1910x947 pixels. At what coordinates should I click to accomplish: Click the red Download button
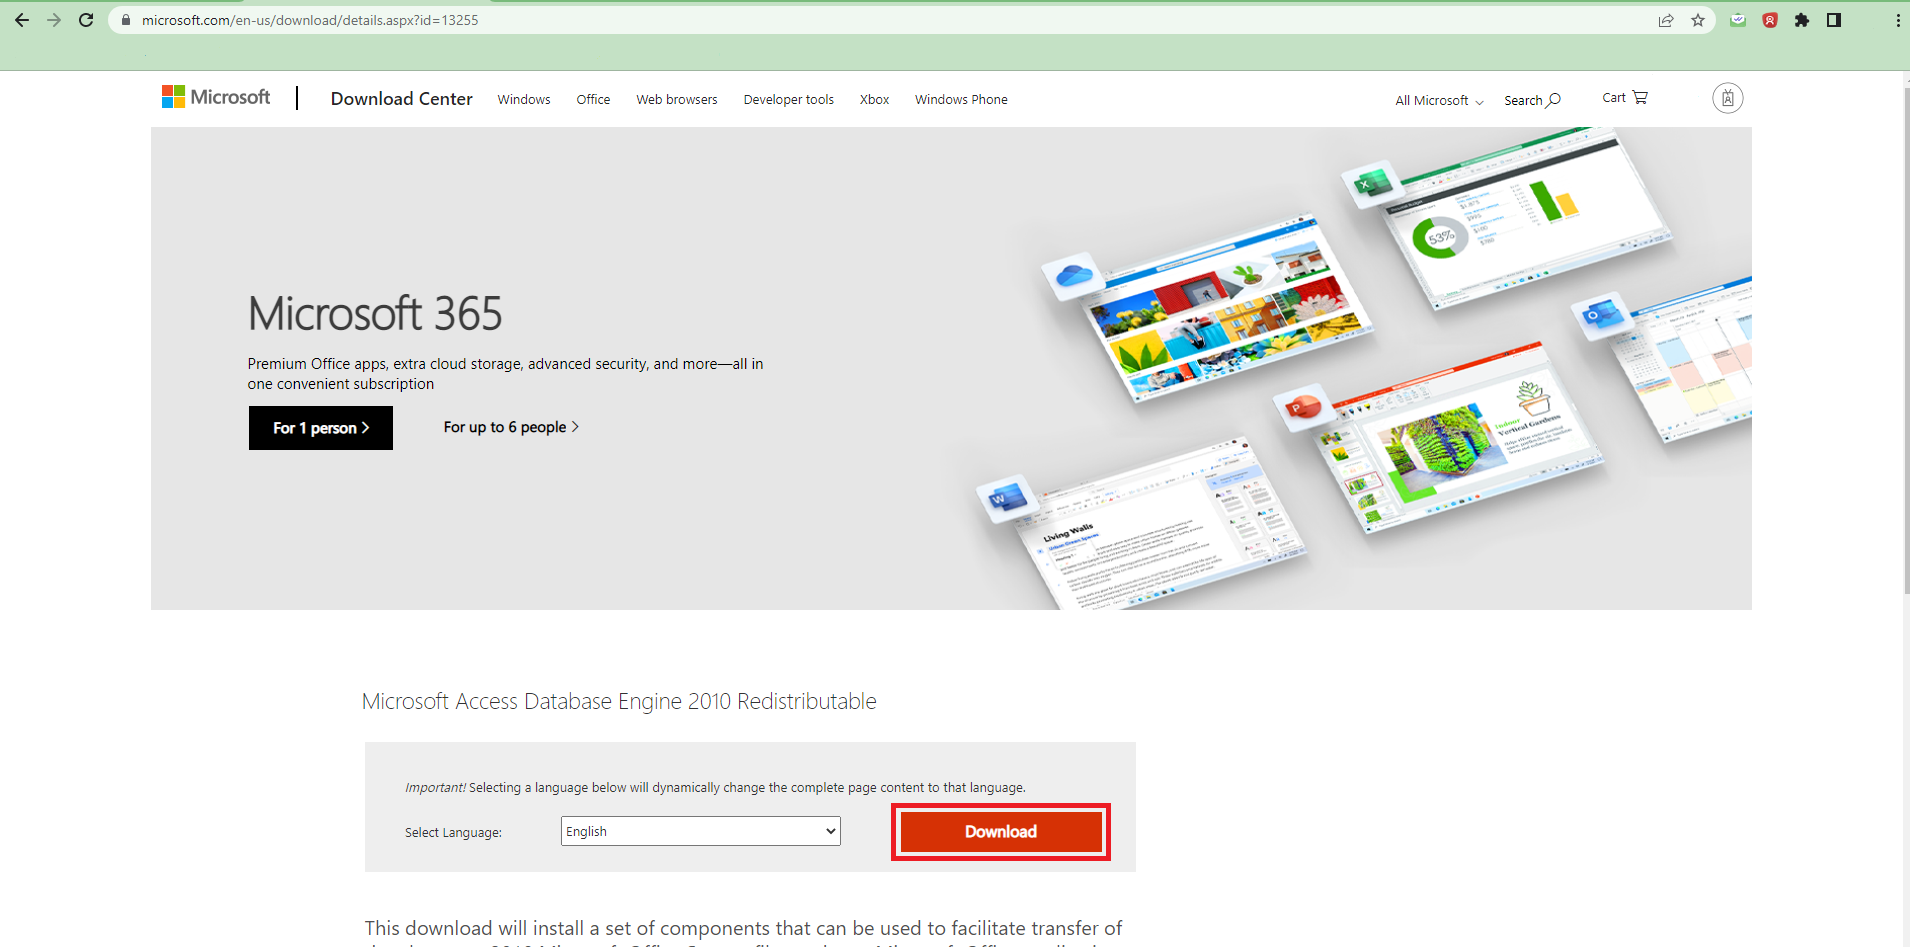(x=1001, y=832)
